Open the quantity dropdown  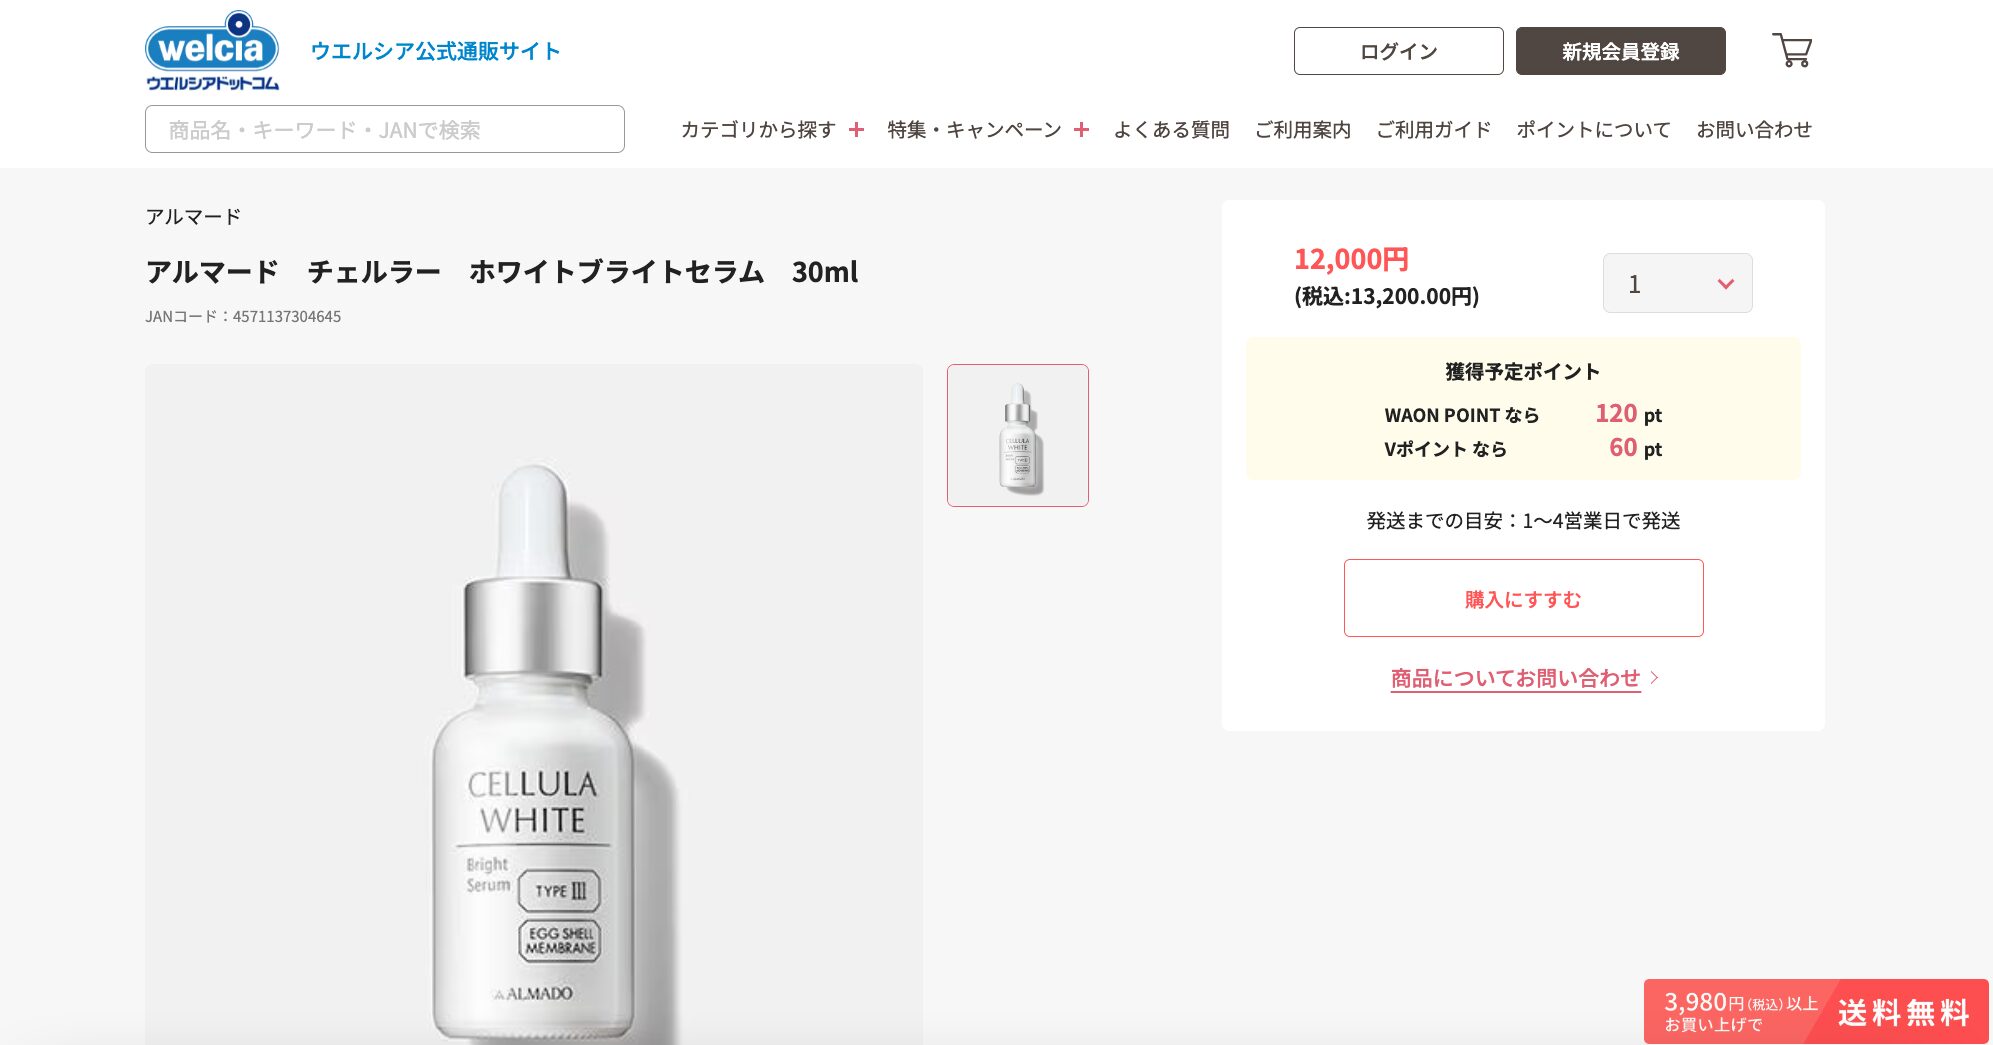coord(1677,283)
